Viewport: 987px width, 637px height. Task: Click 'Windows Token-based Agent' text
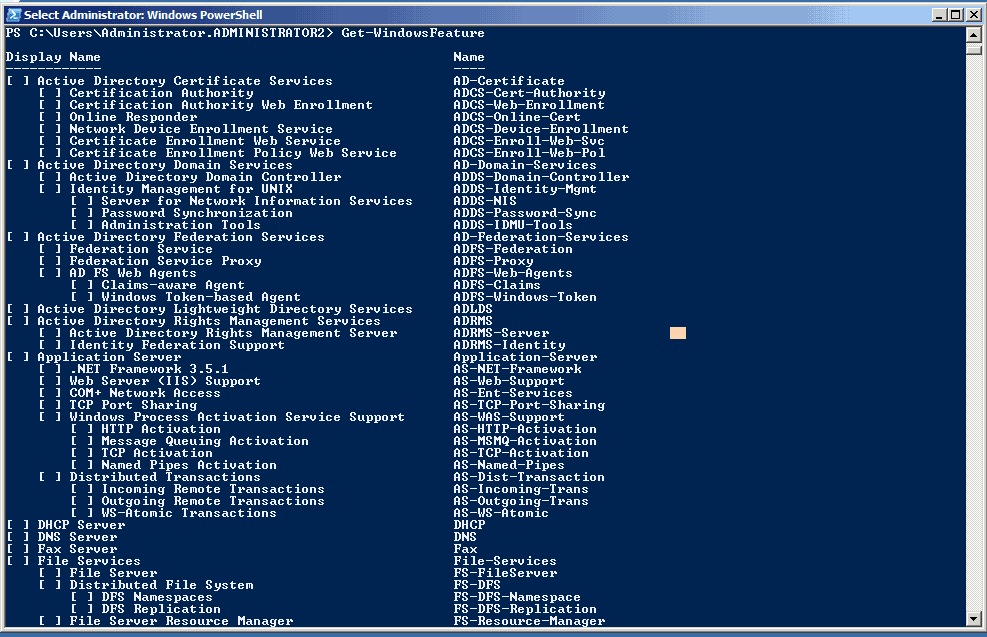(201, 297)
